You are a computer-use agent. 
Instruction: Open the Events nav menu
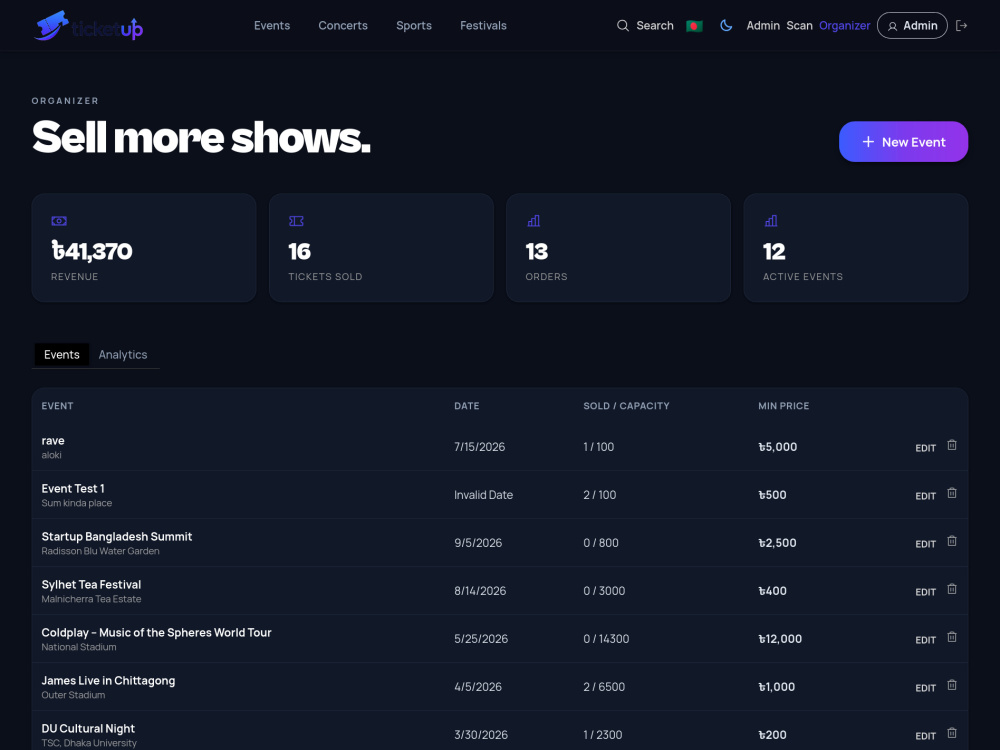(x=272, y=26)
